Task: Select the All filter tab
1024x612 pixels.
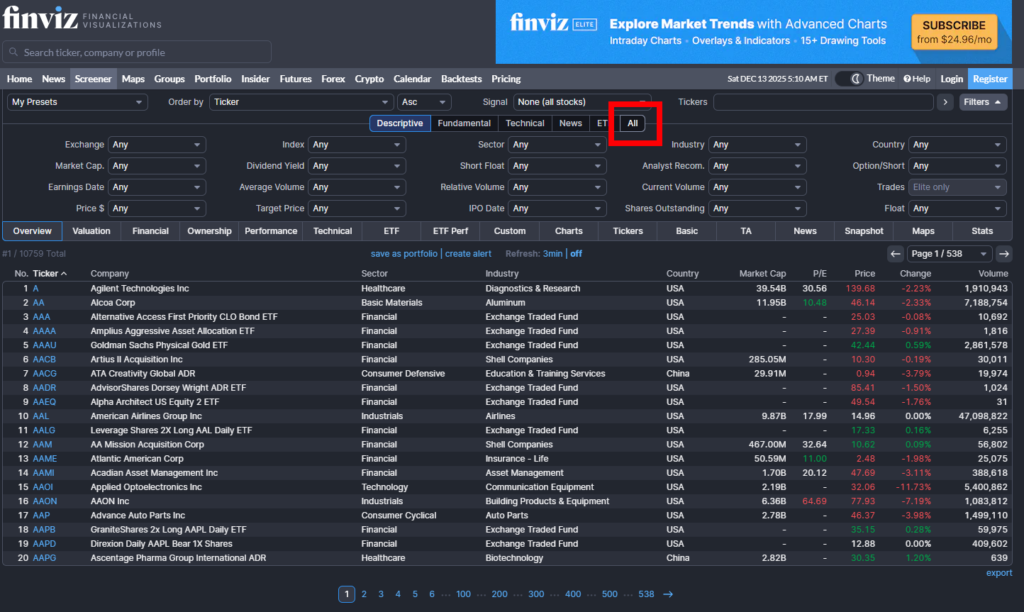Action: pos(632,123)
